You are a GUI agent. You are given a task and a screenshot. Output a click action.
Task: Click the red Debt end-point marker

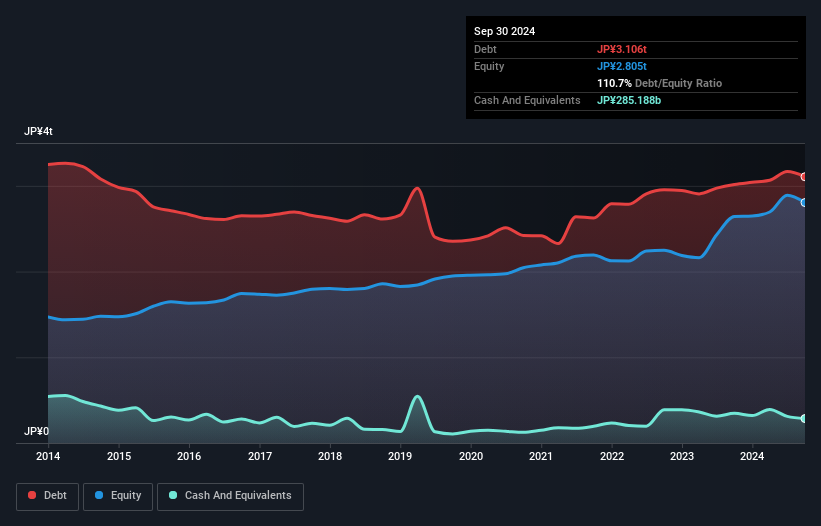tap(804, 177)
